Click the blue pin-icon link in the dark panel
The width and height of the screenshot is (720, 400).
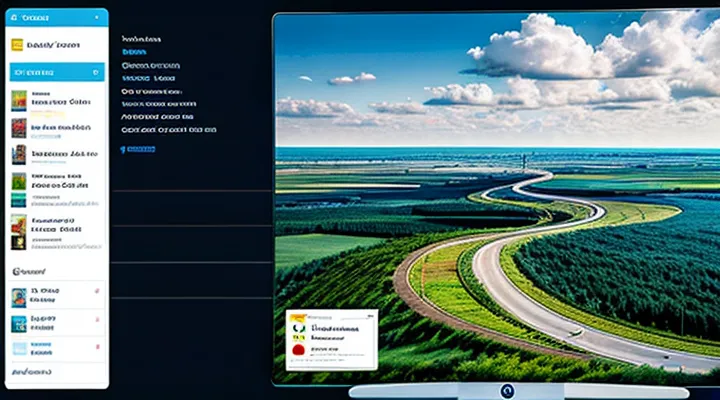tap(138, 149)
